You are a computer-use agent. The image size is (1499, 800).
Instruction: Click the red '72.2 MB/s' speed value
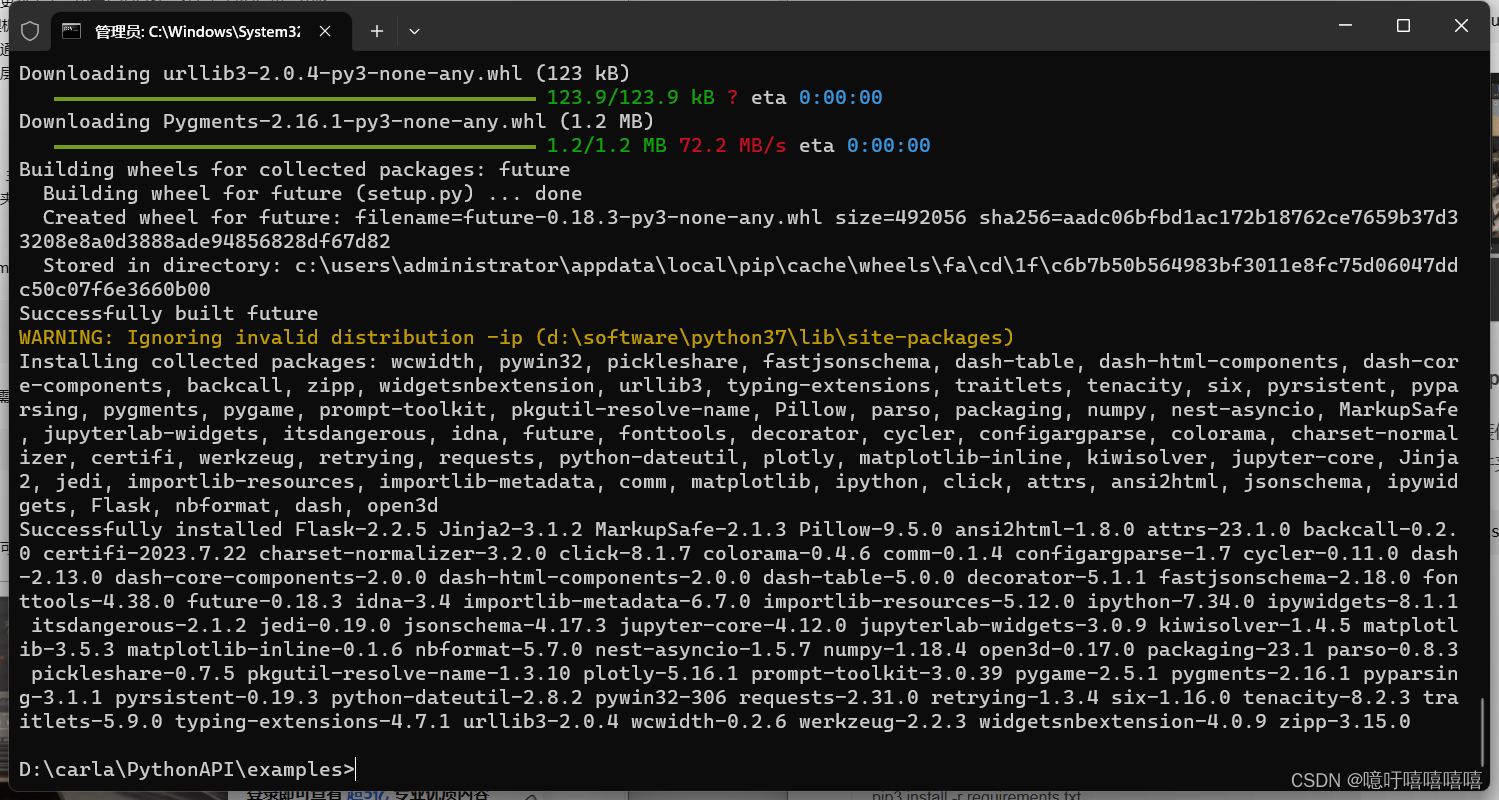click(x=733, y=145)
